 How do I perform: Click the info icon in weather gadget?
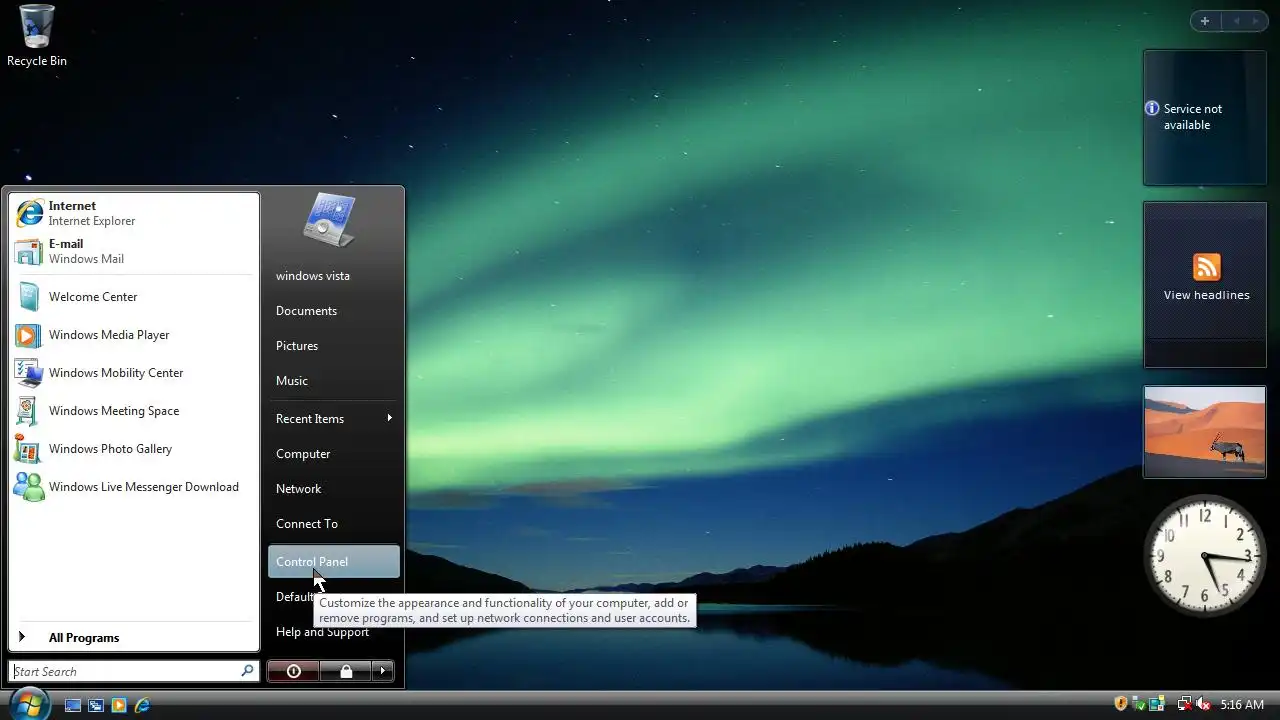(1152, 108)
